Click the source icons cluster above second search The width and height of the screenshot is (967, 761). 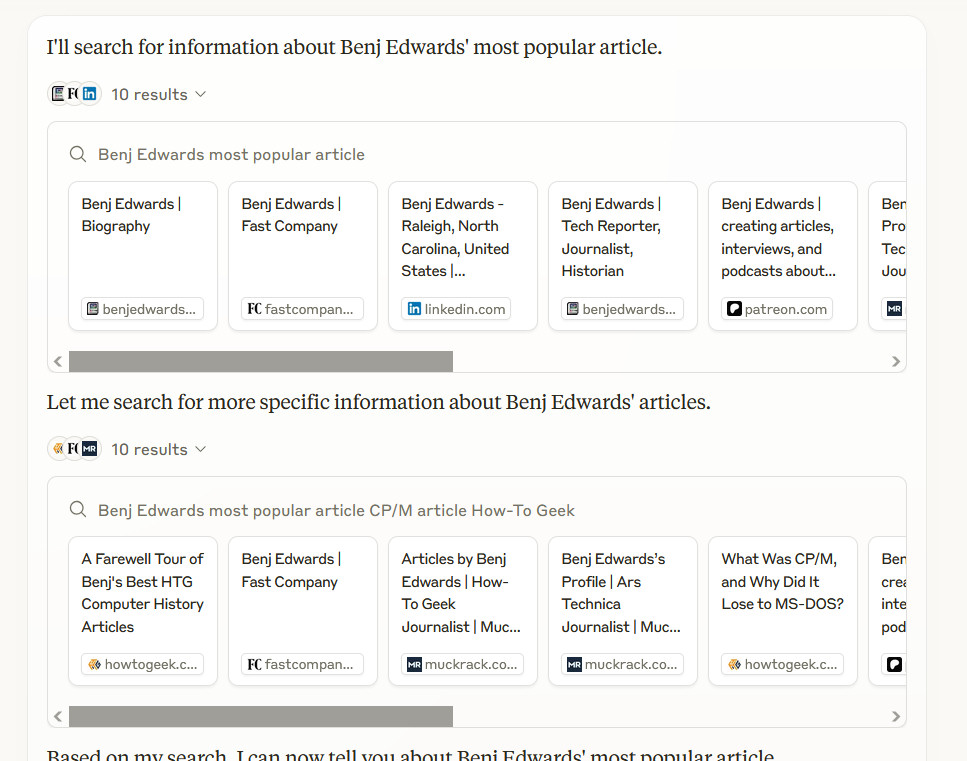click(75, 449)
